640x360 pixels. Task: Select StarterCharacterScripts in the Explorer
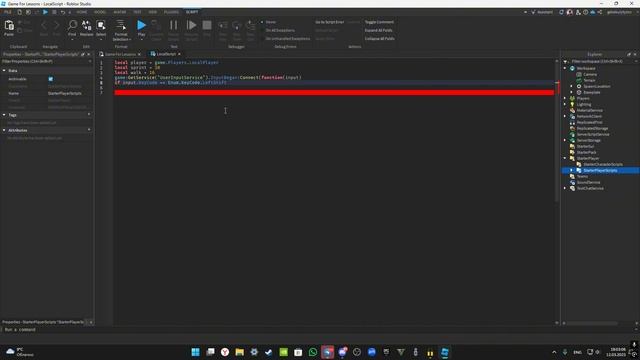point(602,164)
